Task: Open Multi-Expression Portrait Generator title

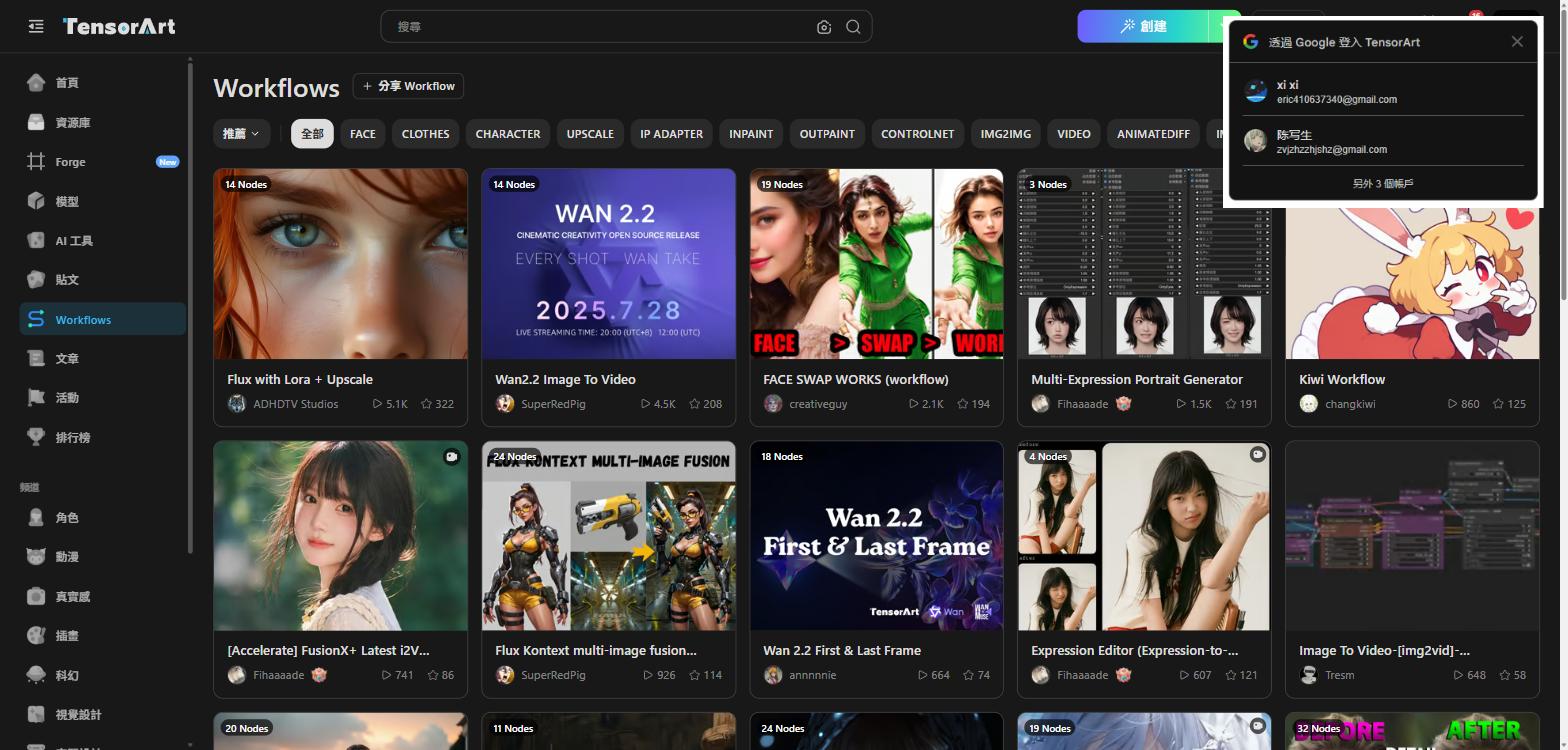Action: 1137,379
